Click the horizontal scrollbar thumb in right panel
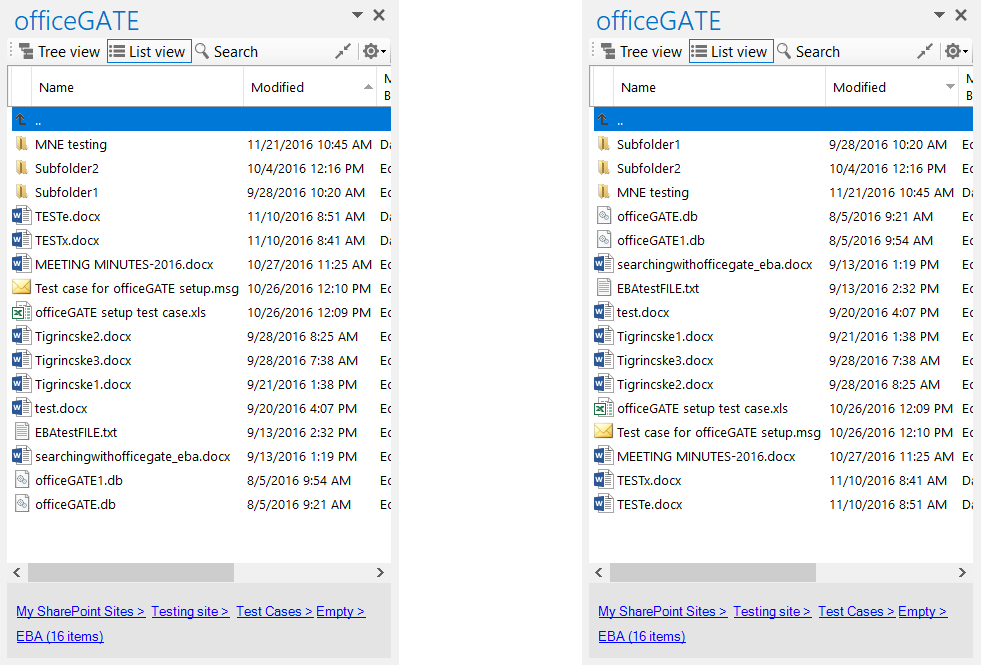Image resolution: width=982 pixels, height=665 pixels. 712,573
